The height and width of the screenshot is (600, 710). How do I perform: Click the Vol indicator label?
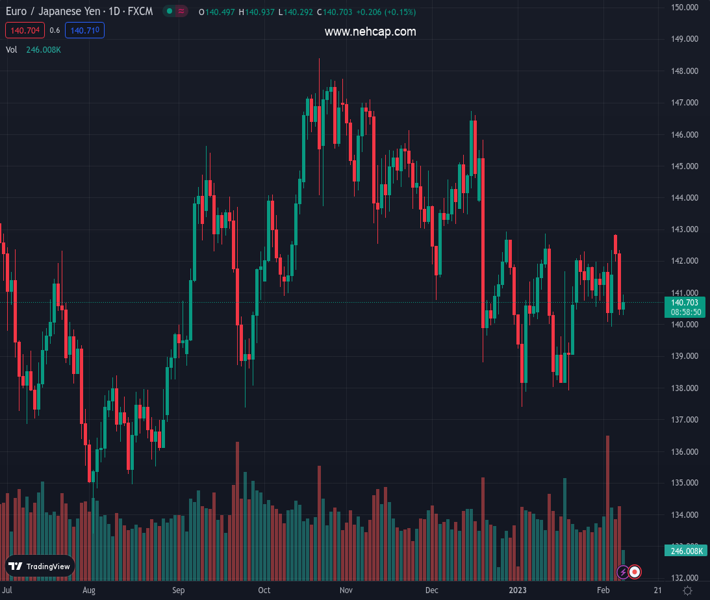(x=11, y=50)
